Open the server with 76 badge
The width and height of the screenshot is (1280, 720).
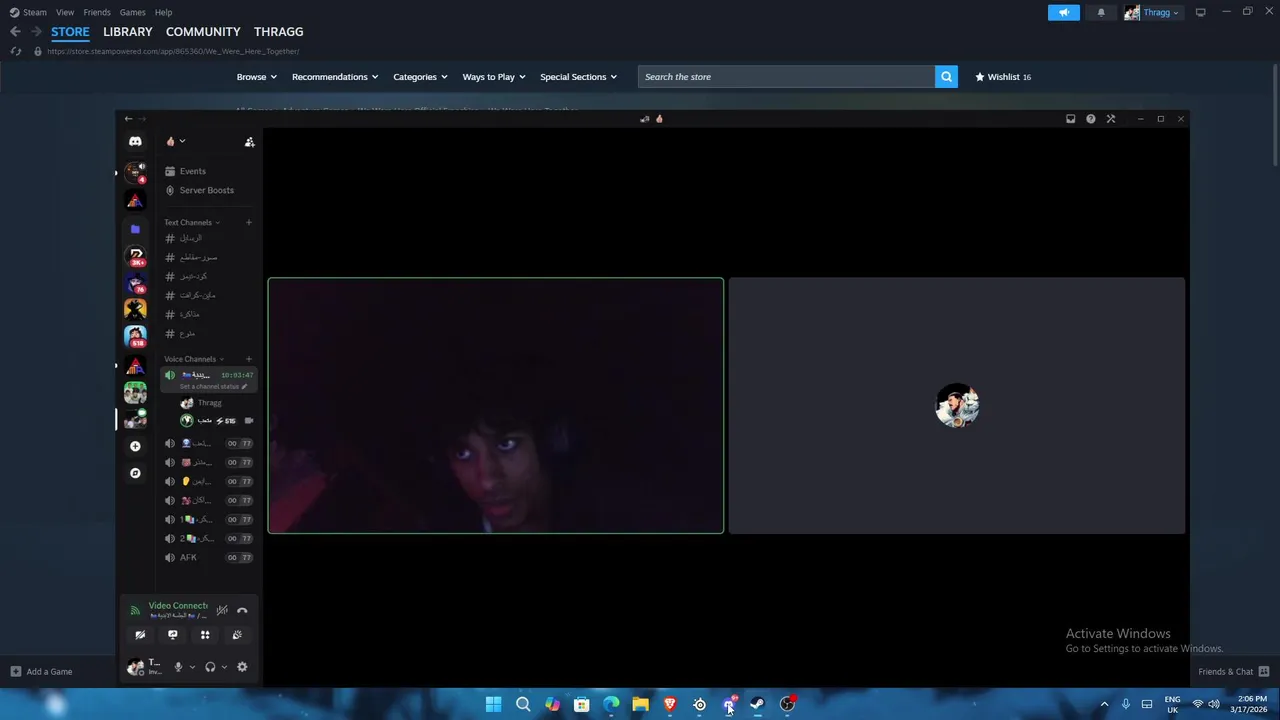tap(135, 283)
